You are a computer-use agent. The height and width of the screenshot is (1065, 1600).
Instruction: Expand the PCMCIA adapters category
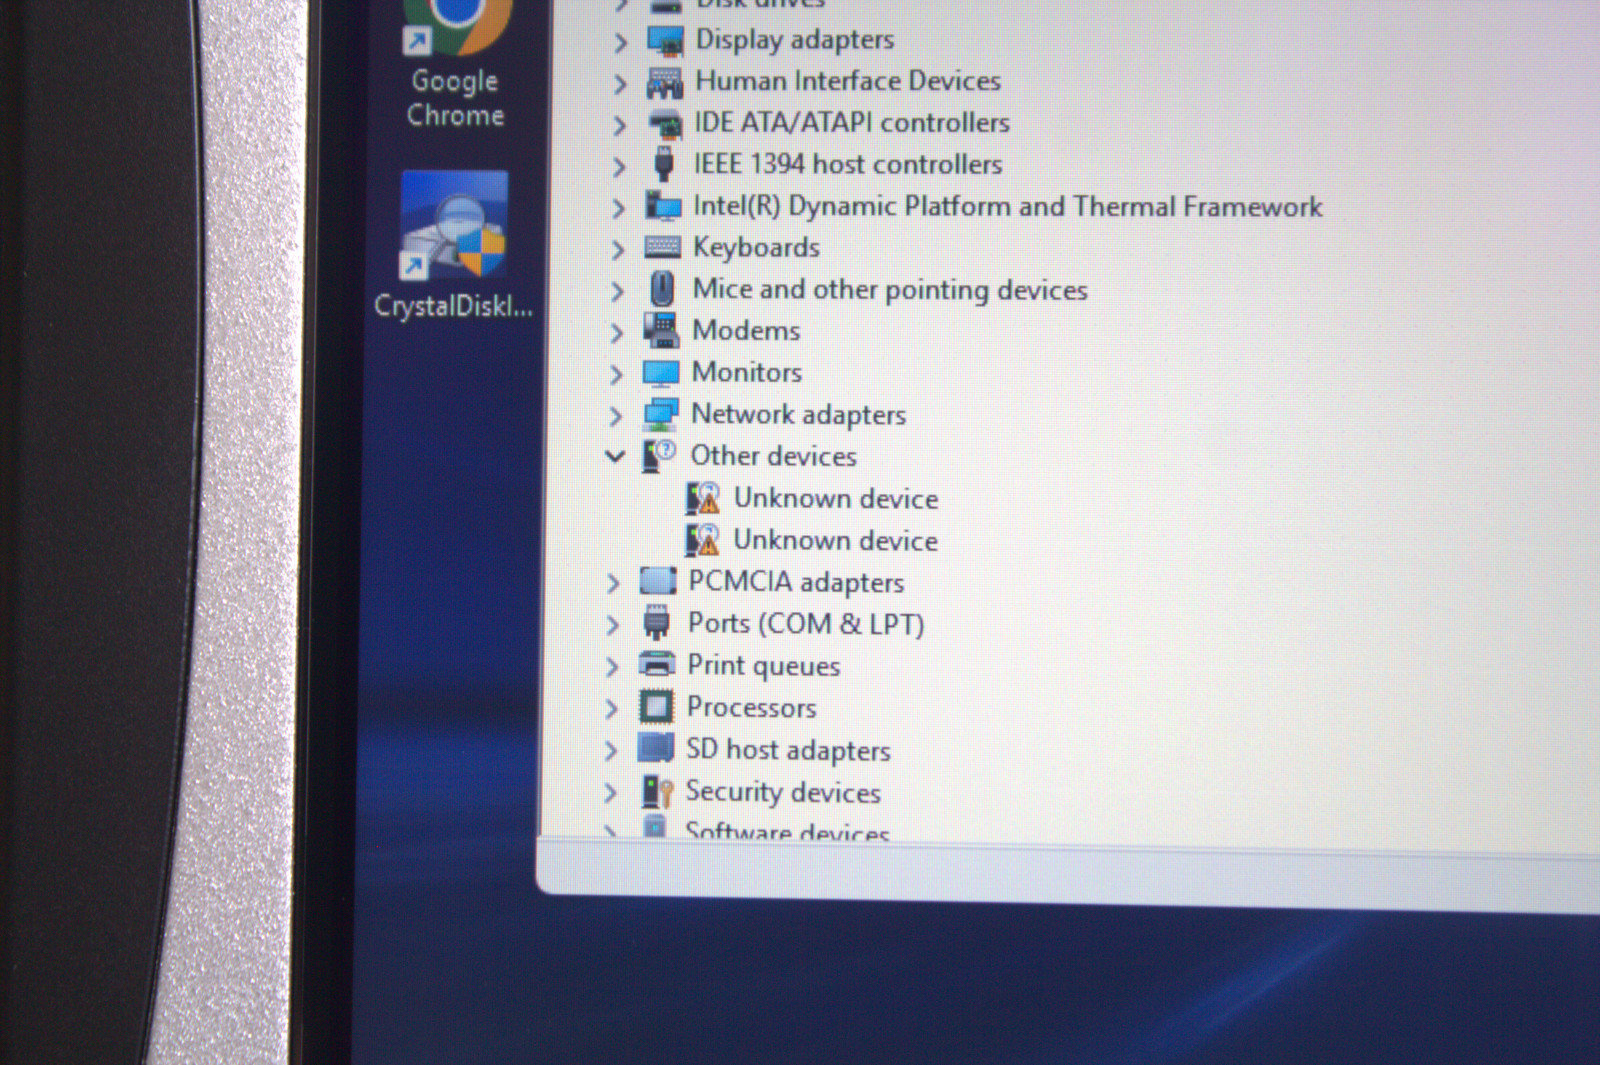point(613,582)
